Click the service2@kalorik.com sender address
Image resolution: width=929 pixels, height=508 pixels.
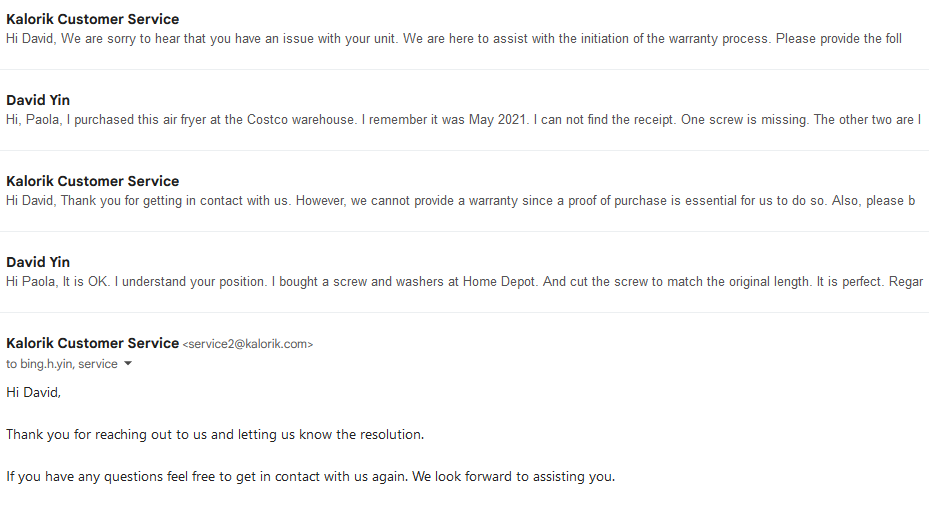pyautogui.click(x=248, y=344)
